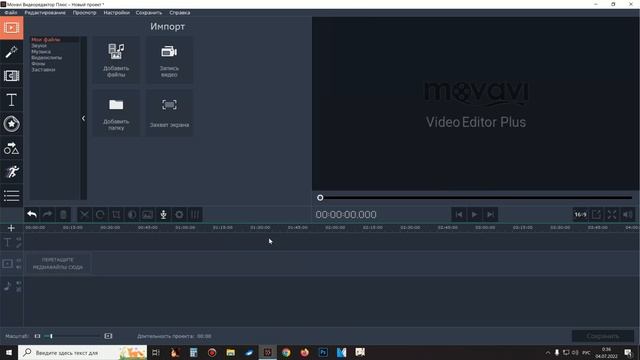640x360 pixels.
Task: Toggle the title track link icon
Action: [19, 245]
